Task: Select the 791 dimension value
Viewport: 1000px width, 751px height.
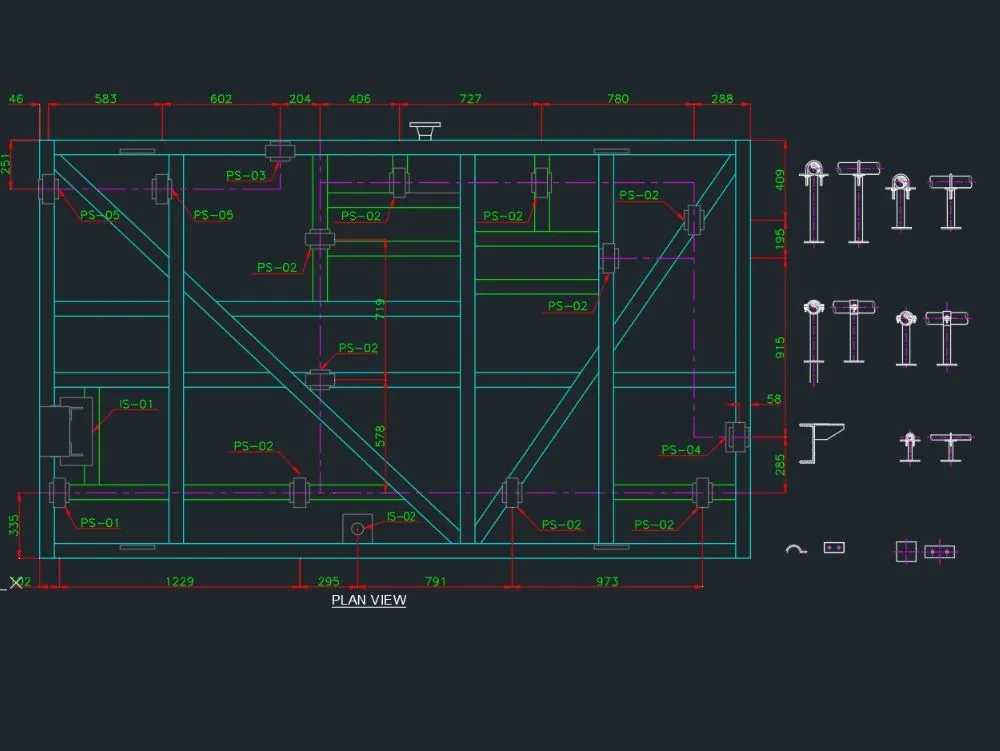Action: (436, 581)
